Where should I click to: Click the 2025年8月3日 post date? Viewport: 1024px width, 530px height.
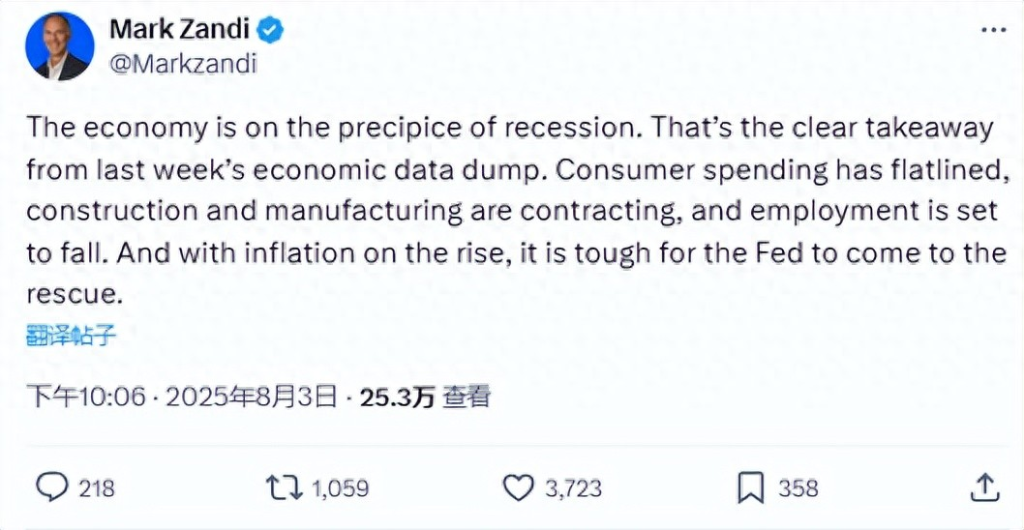coord(251,396)
